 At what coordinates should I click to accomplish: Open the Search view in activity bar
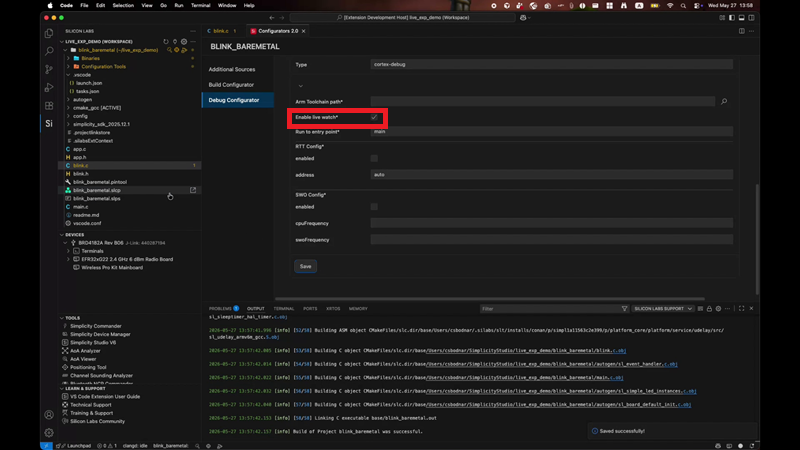(49, 51)
